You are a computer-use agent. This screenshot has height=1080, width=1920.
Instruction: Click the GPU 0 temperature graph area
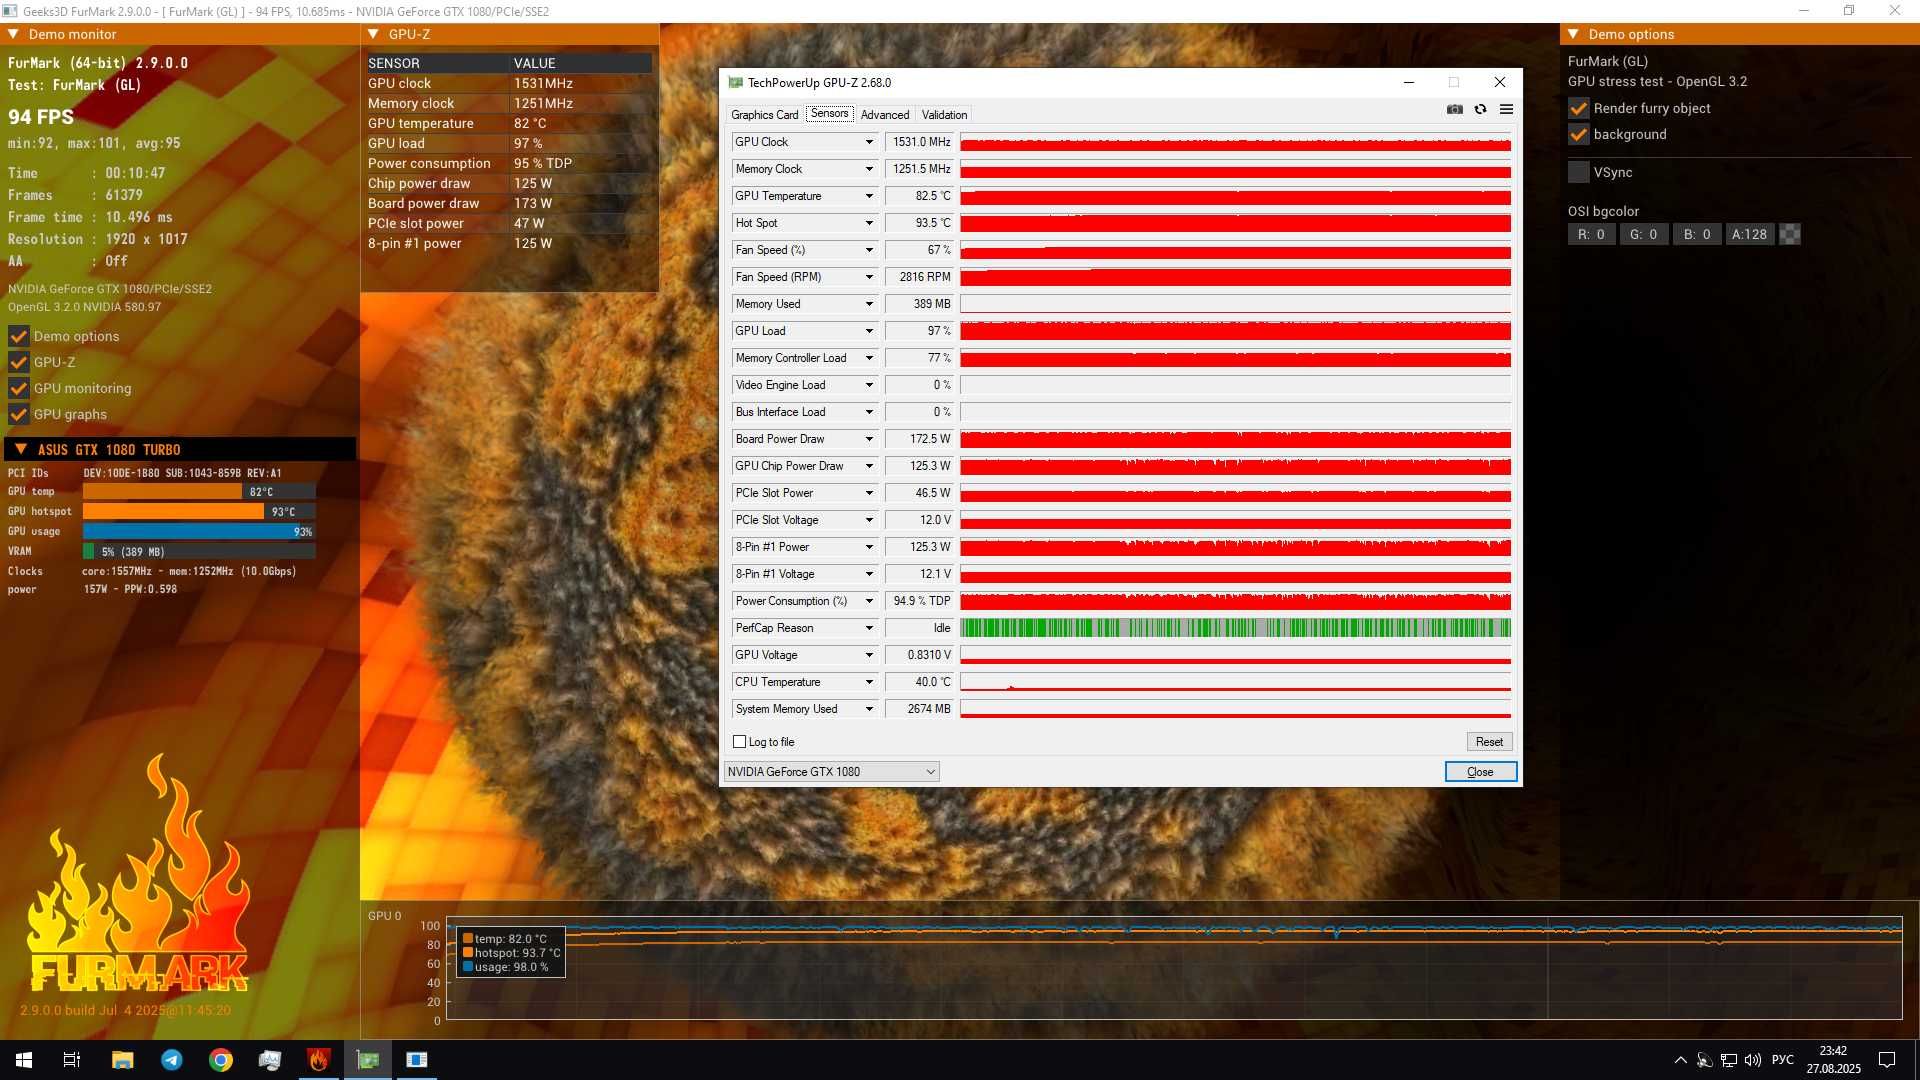[x=1174, y=968]
